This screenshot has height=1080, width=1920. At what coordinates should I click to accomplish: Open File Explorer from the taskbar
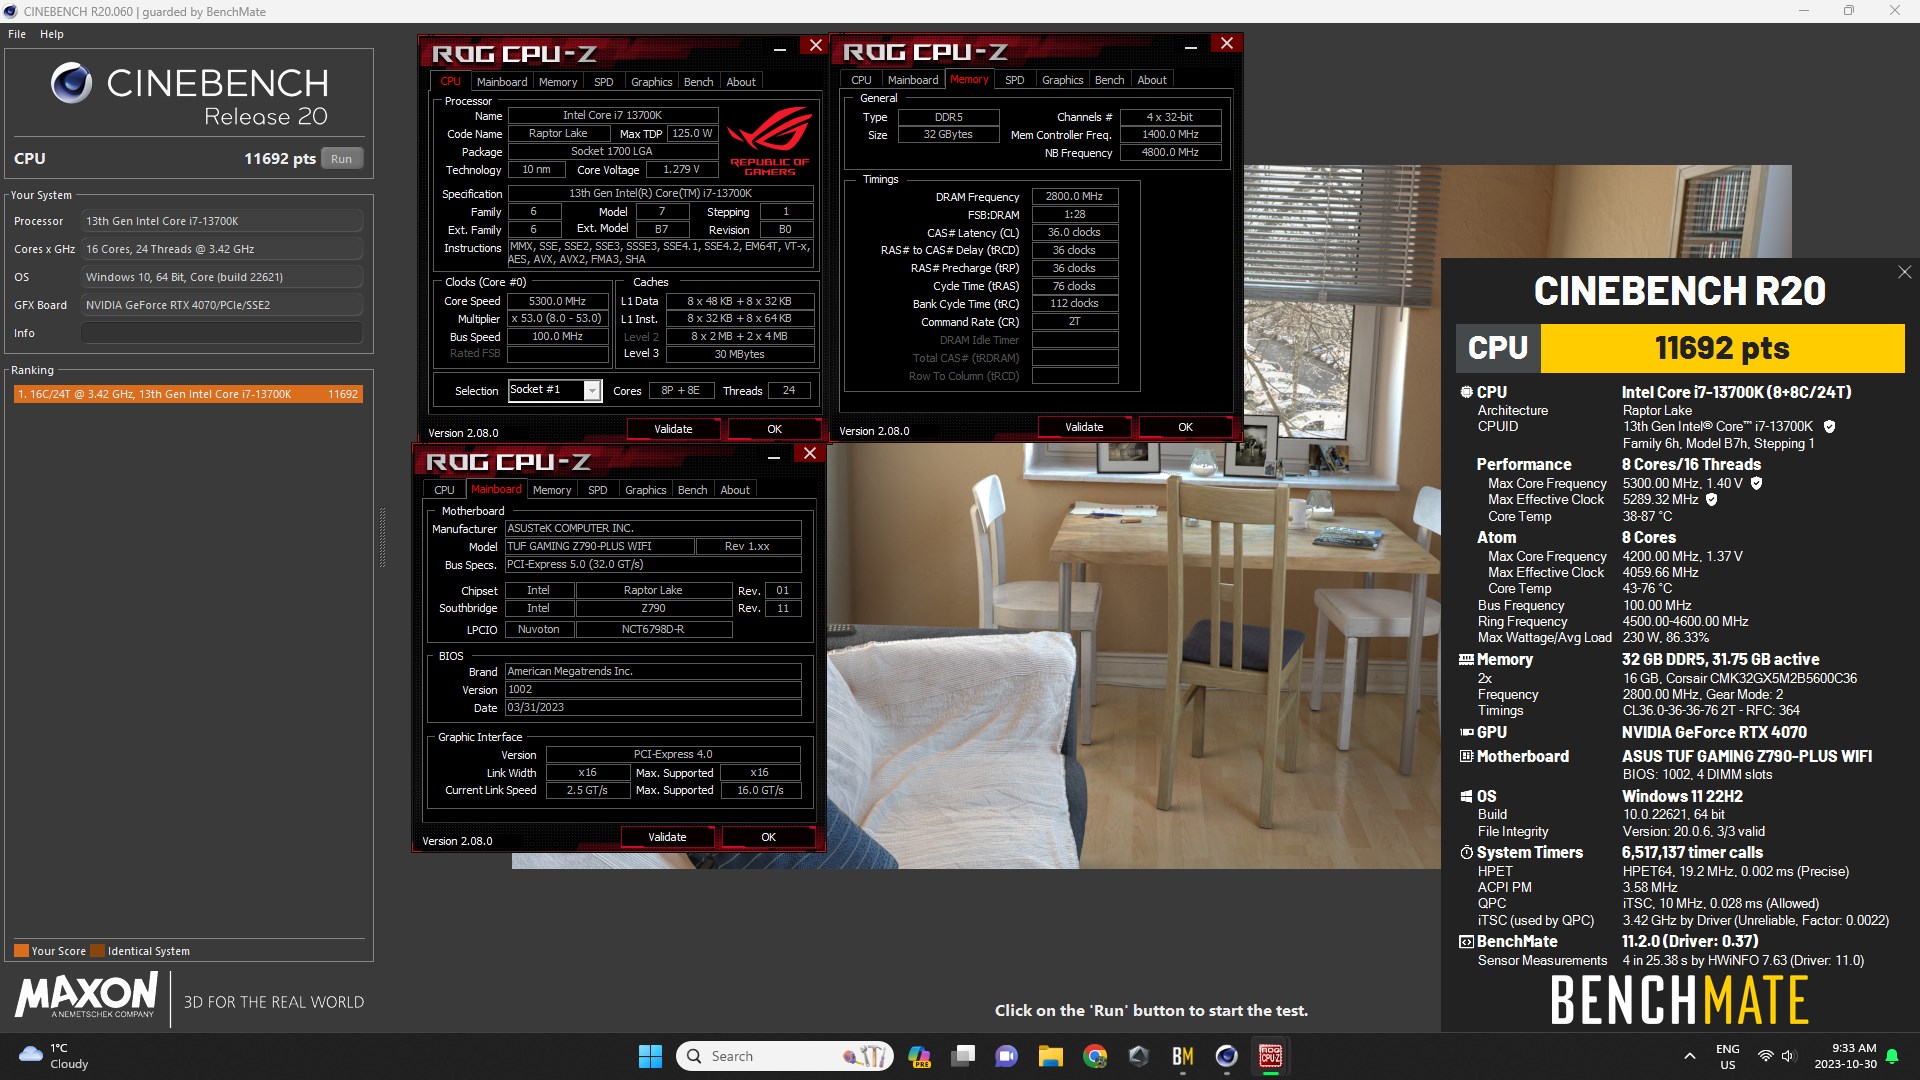tap(1050, 1056)
